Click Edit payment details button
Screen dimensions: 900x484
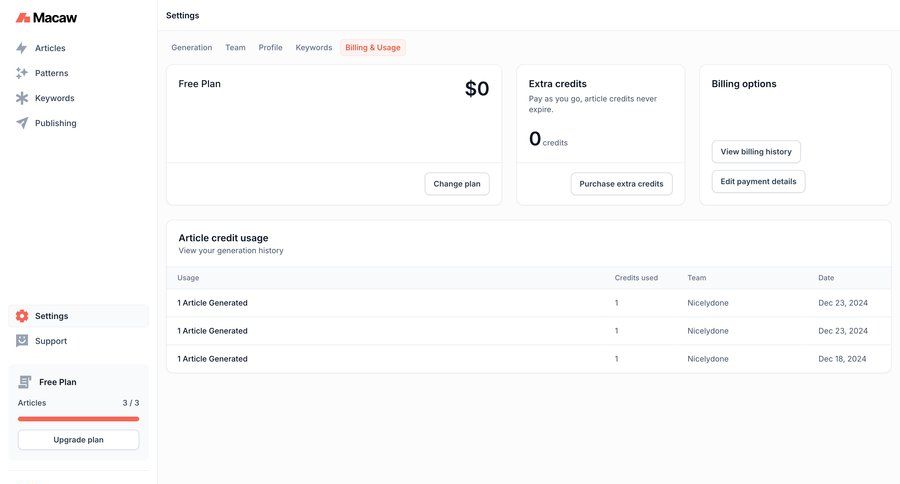758,181
